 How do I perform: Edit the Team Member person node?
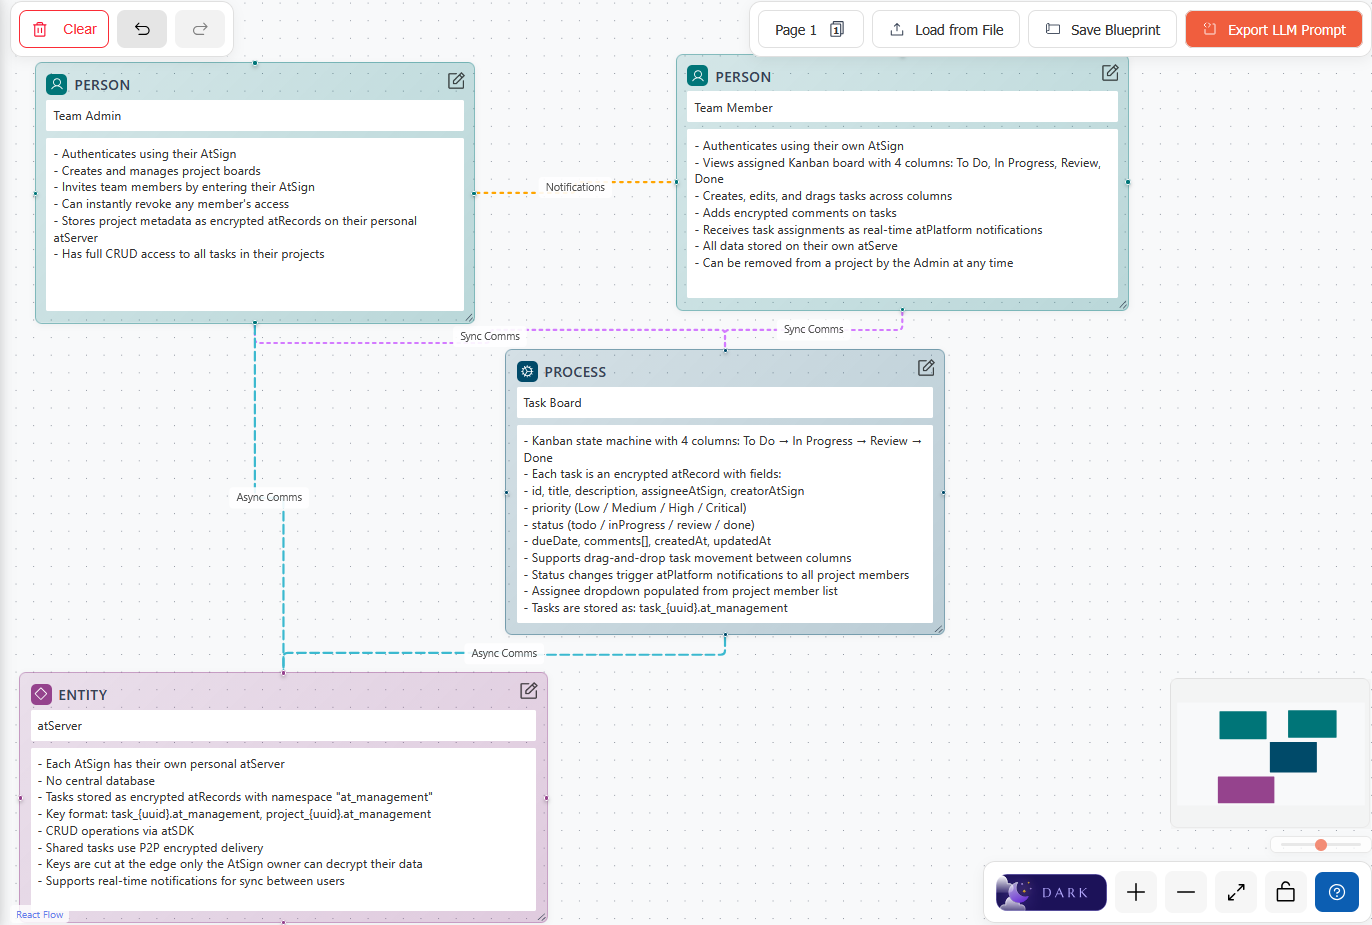[1110, 73]
